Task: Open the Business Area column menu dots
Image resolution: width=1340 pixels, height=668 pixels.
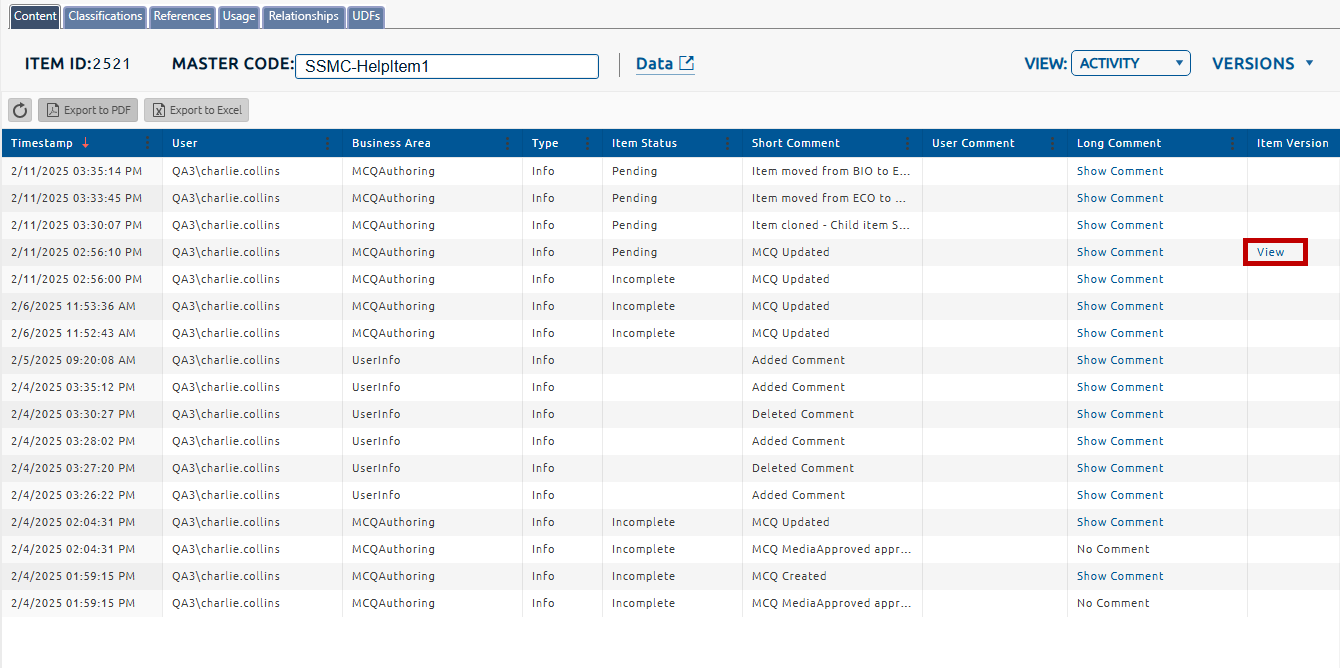Action: click(507, 143)
